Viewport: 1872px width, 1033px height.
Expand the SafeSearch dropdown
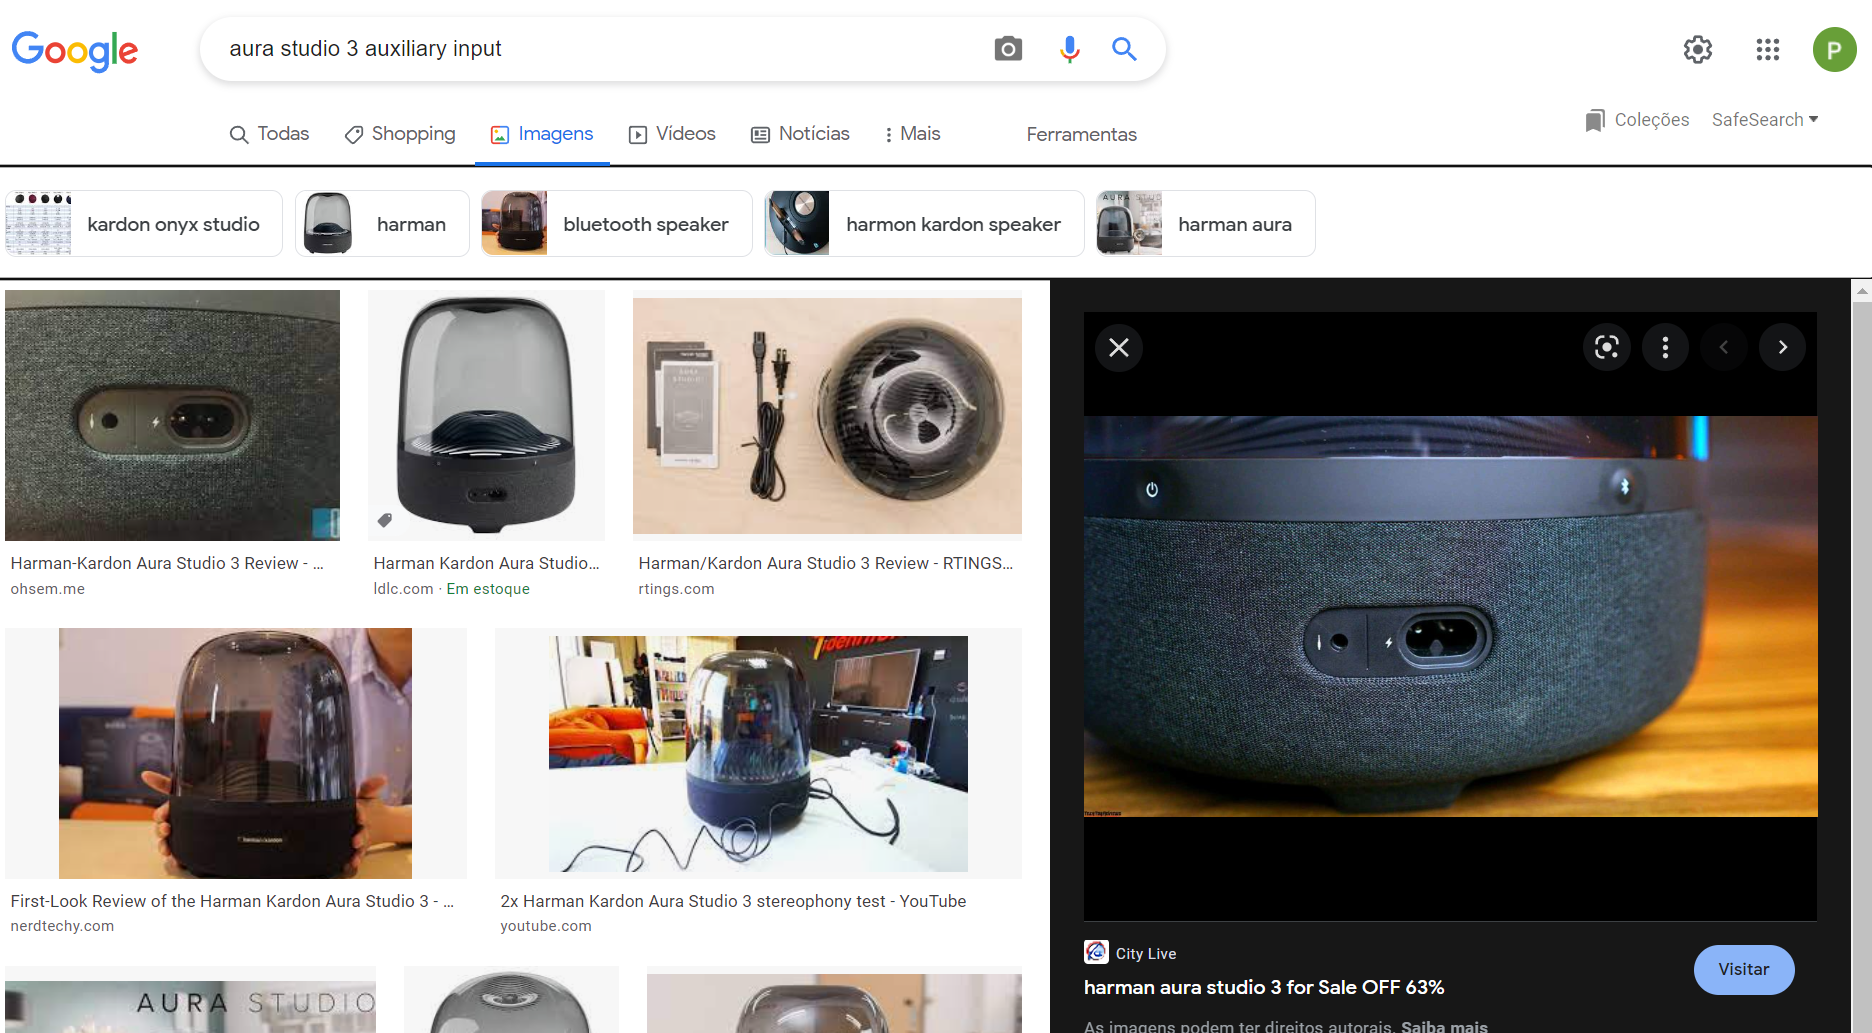(x=1765, y=120)
